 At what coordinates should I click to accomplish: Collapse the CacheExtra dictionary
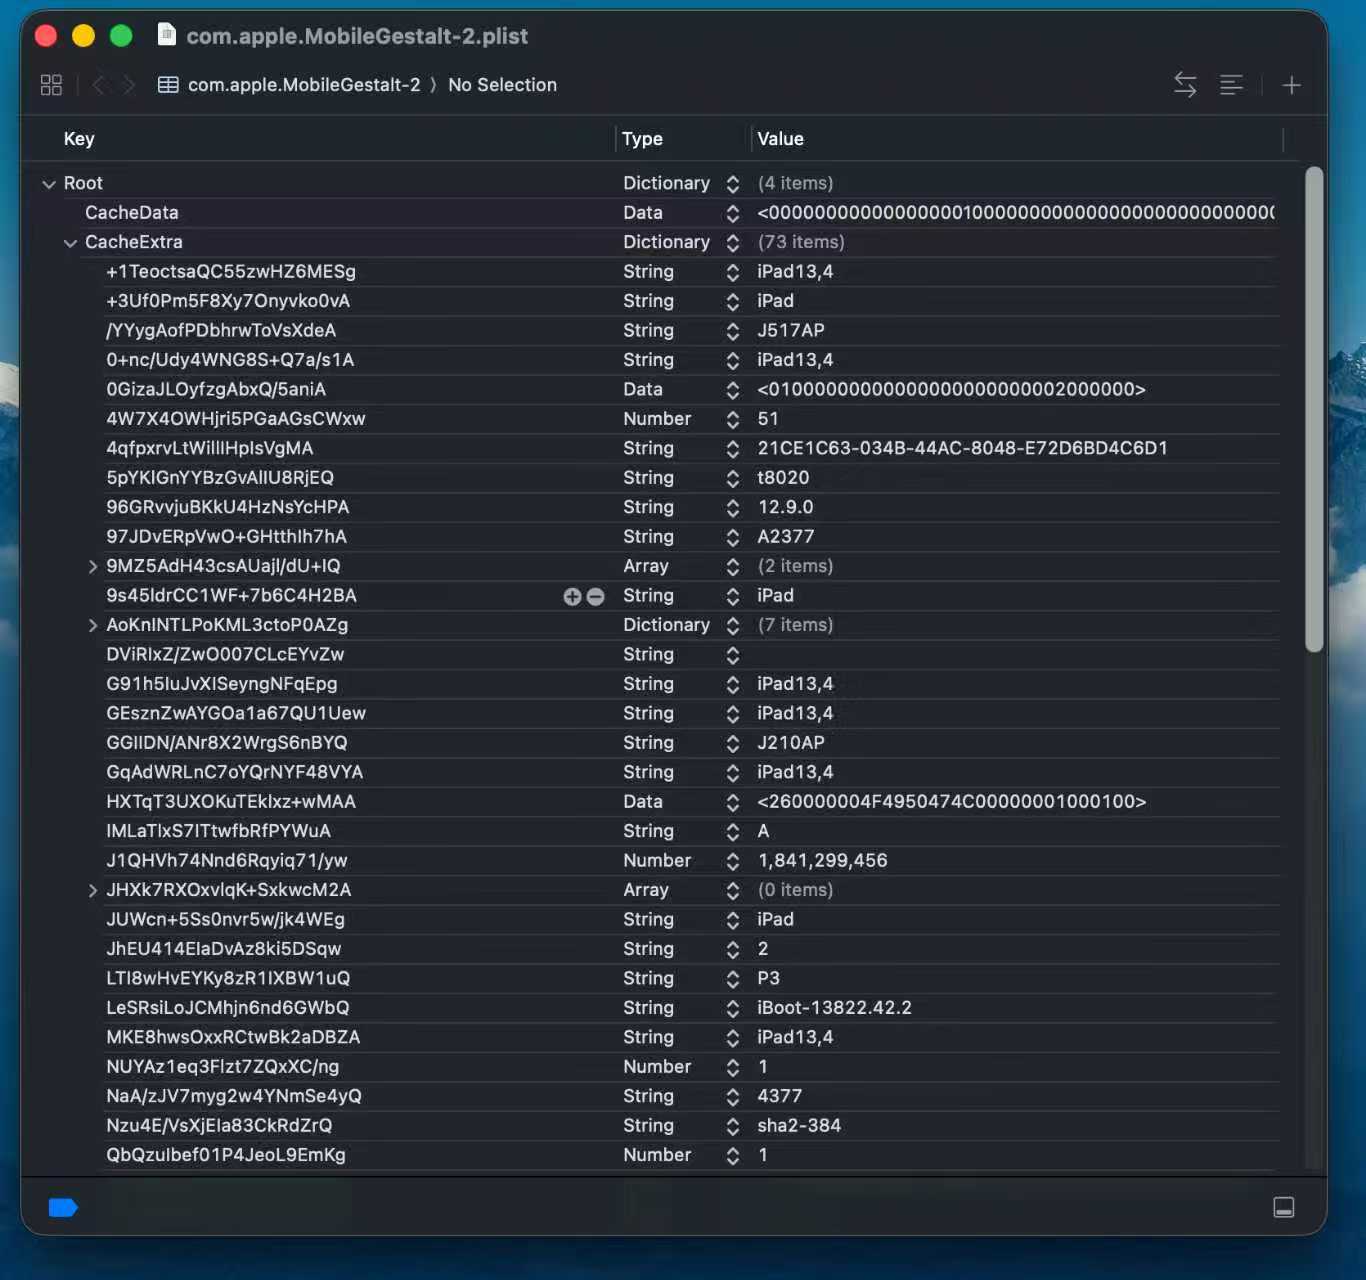click(x=70, y=243)
